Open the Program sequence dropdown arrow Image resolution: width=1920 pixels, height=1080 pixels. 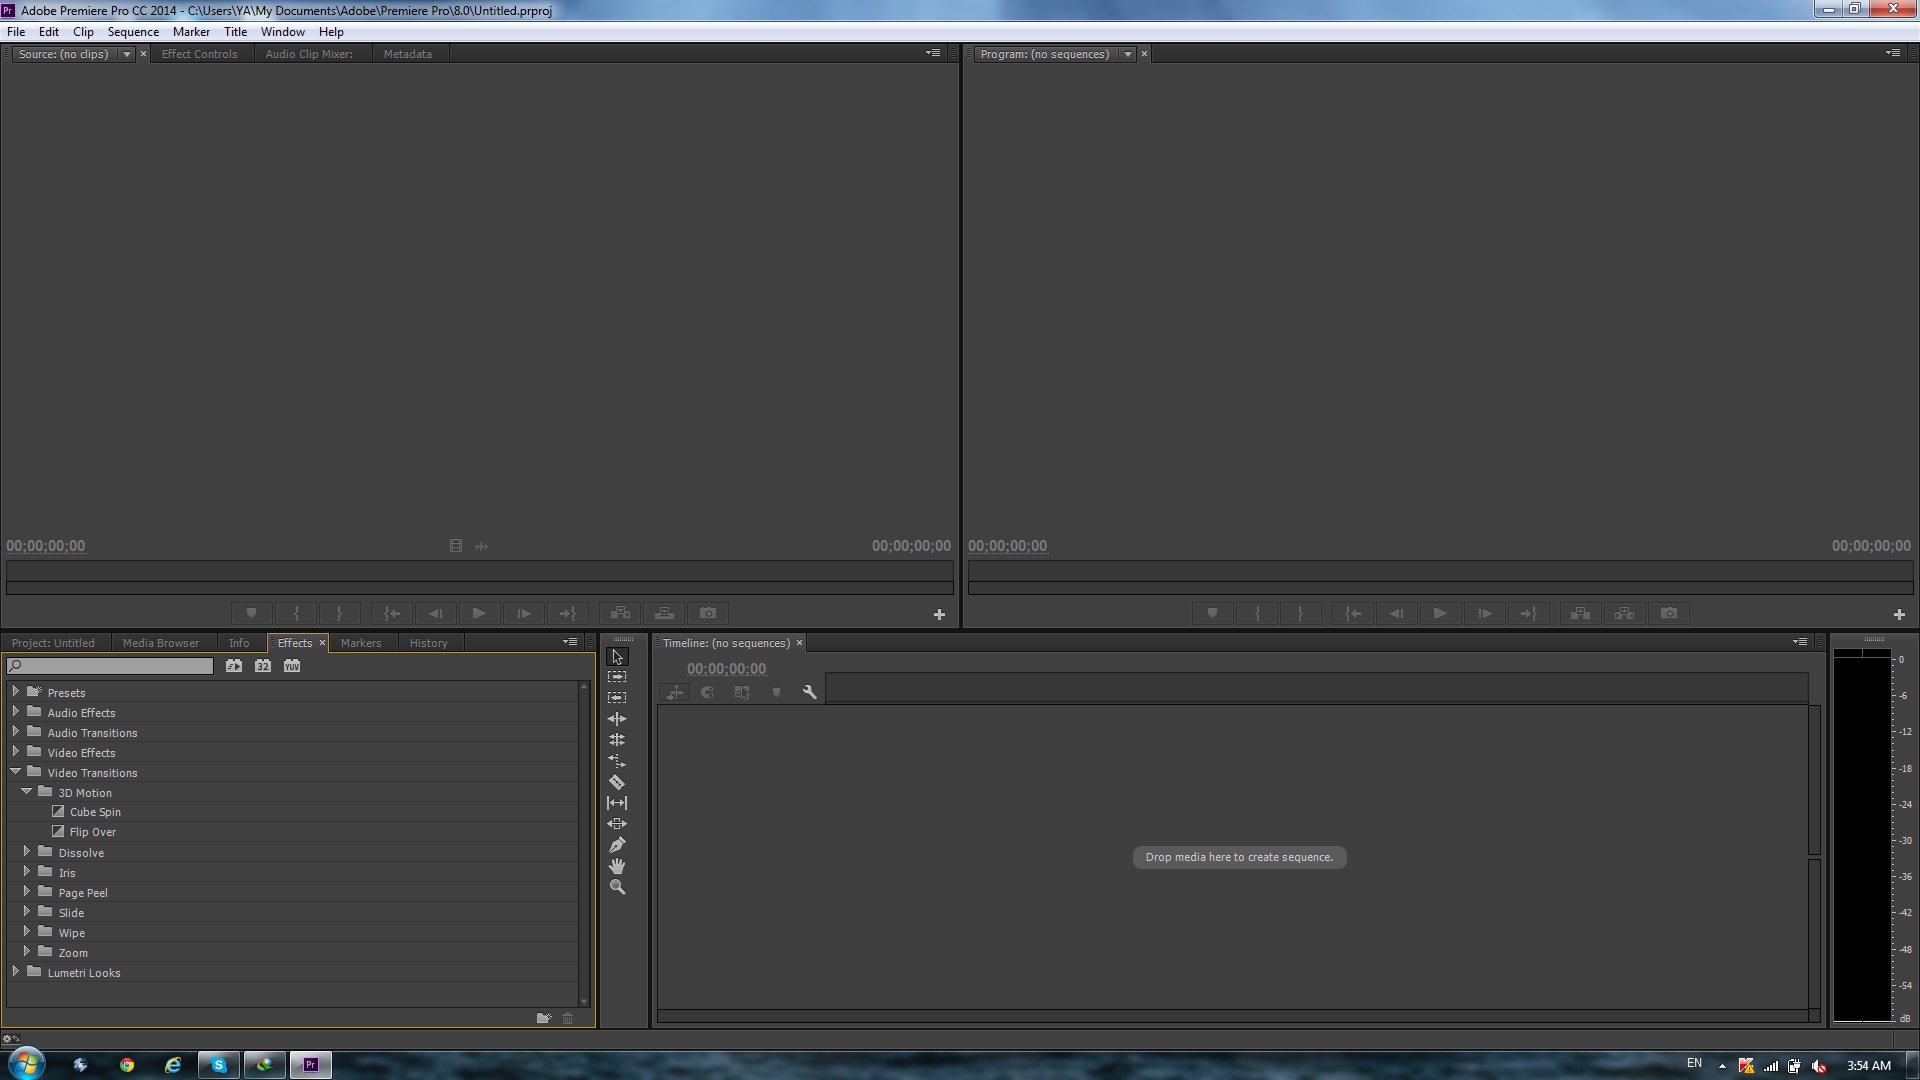[x=1127, y=54]
